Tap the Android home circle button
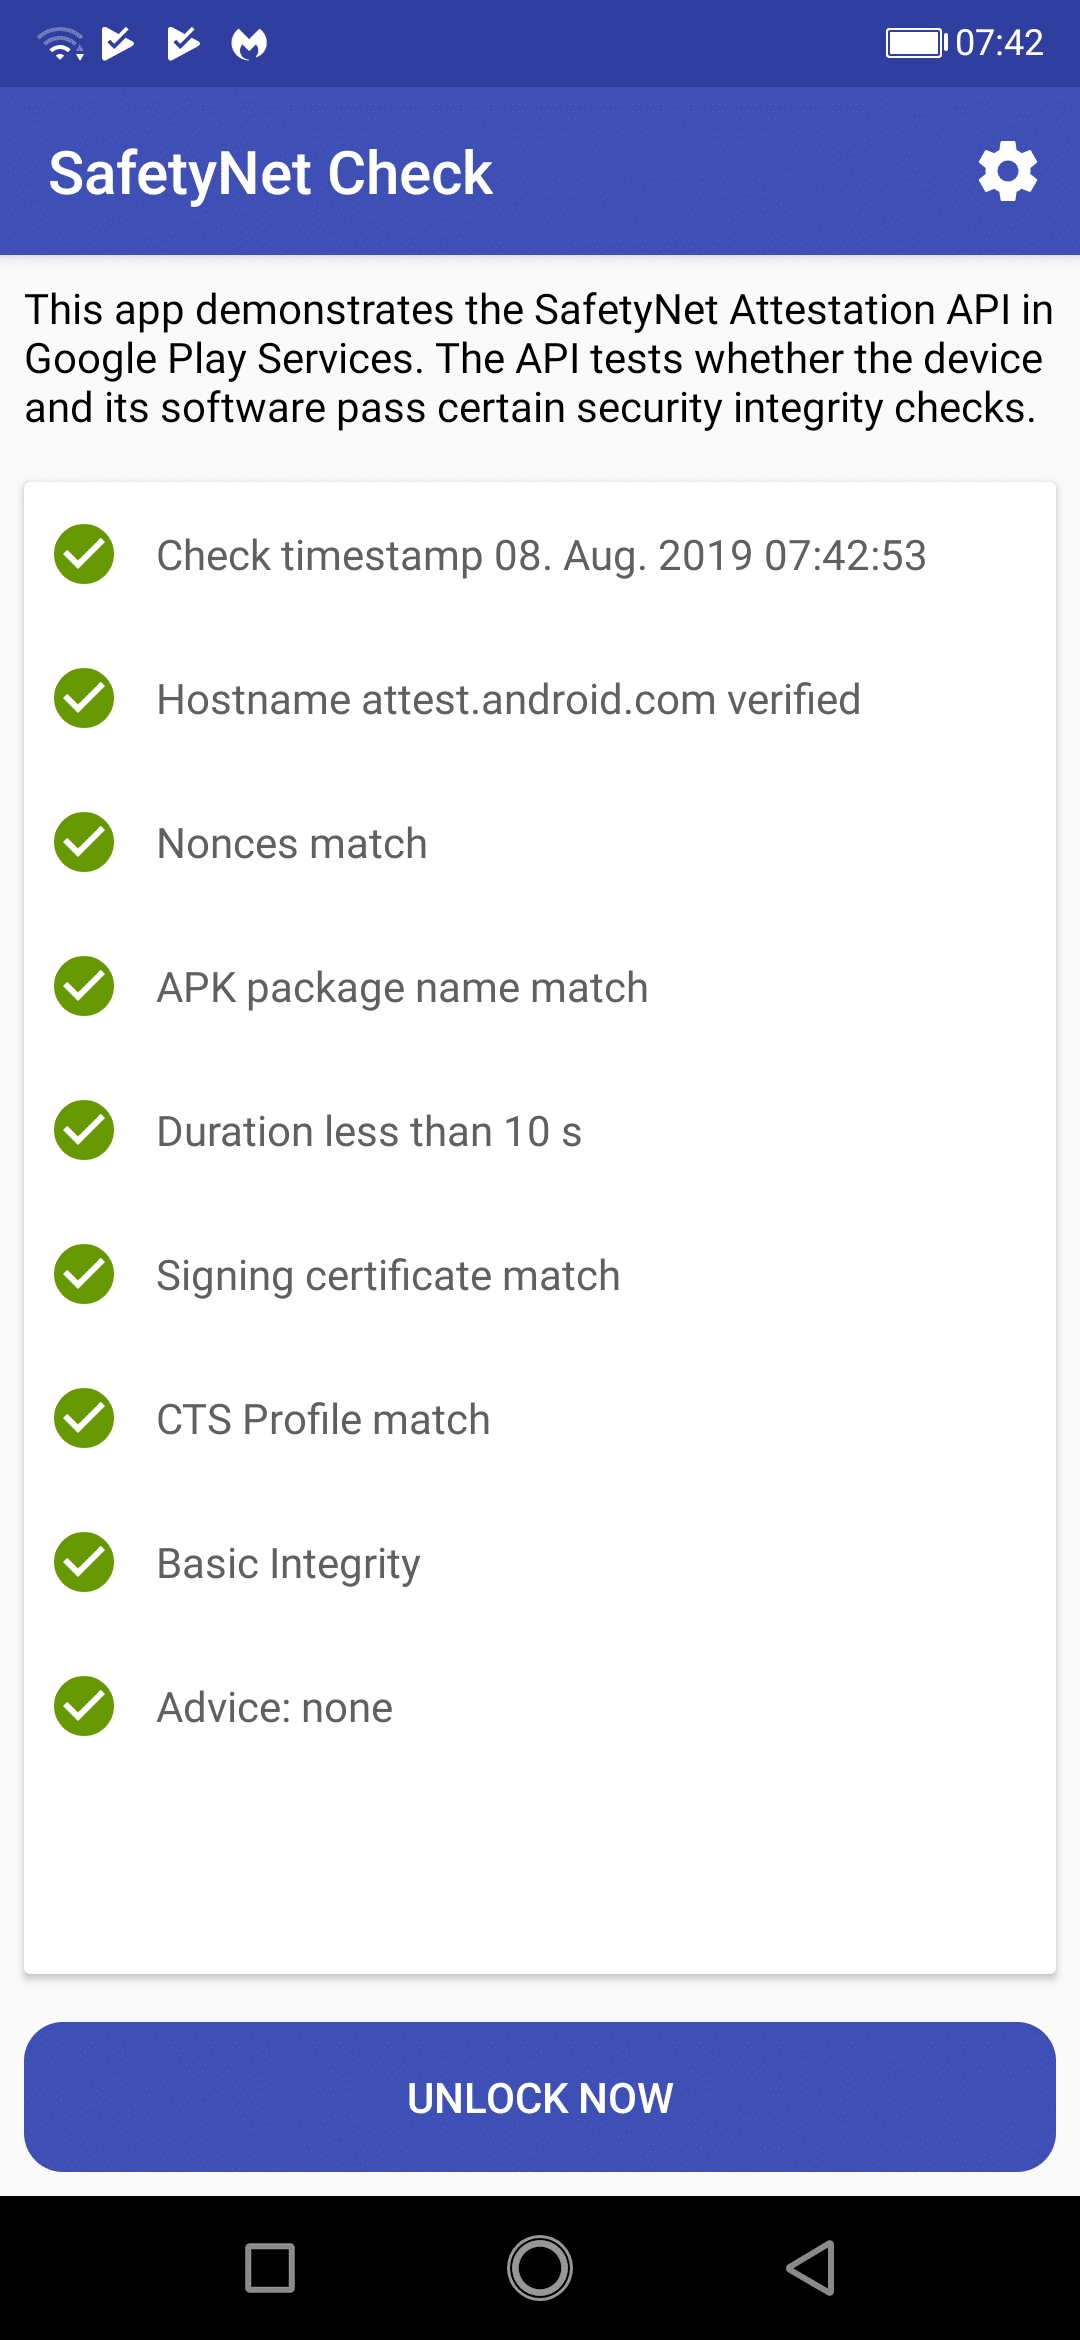Viewport: 1080px width, 2340px height. pos(540,2268)
